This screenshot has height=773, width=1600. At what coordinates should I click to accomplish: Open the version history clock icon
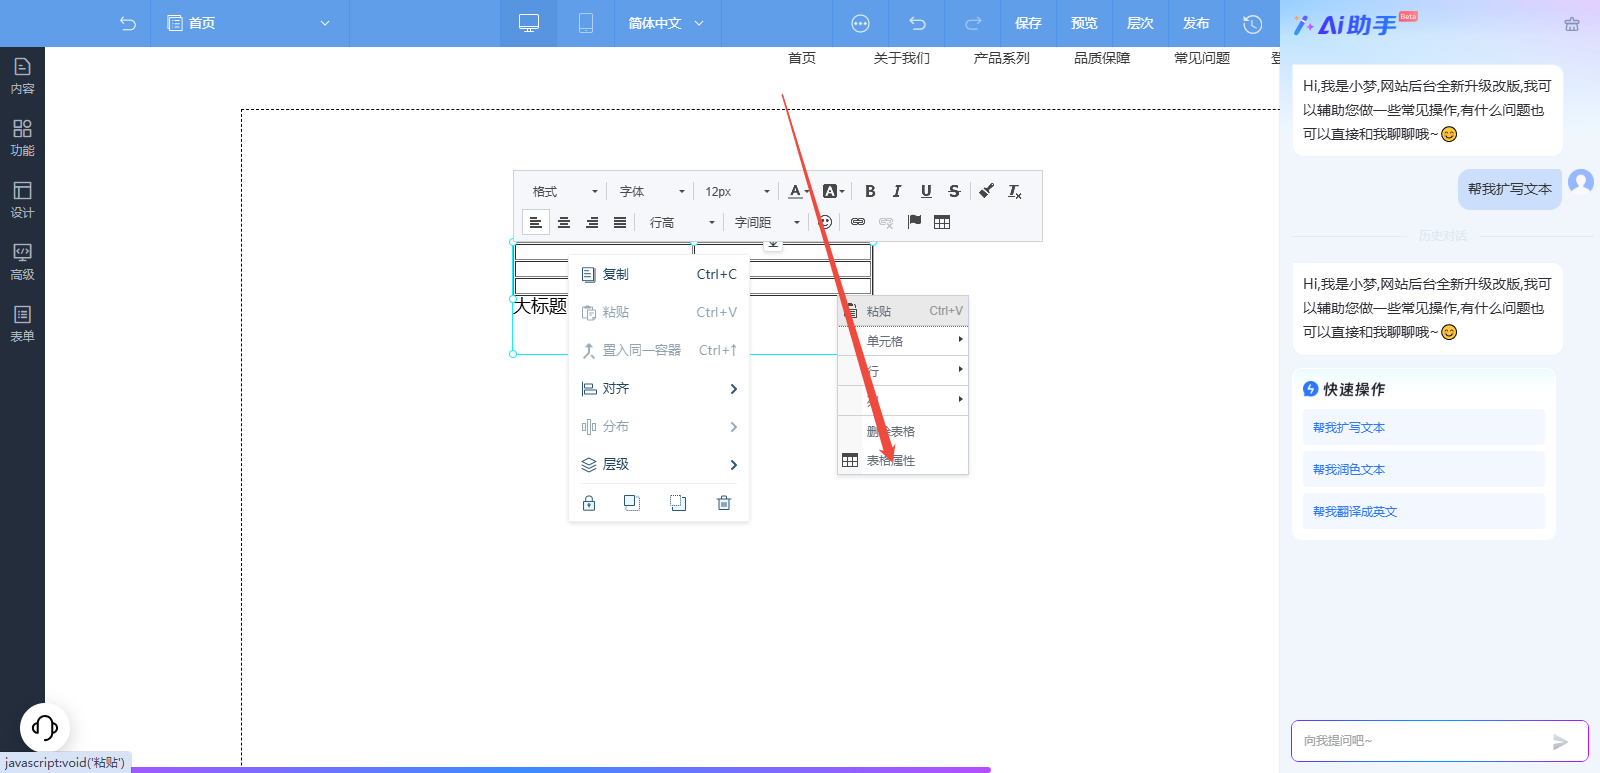(x=1252, y=23)
